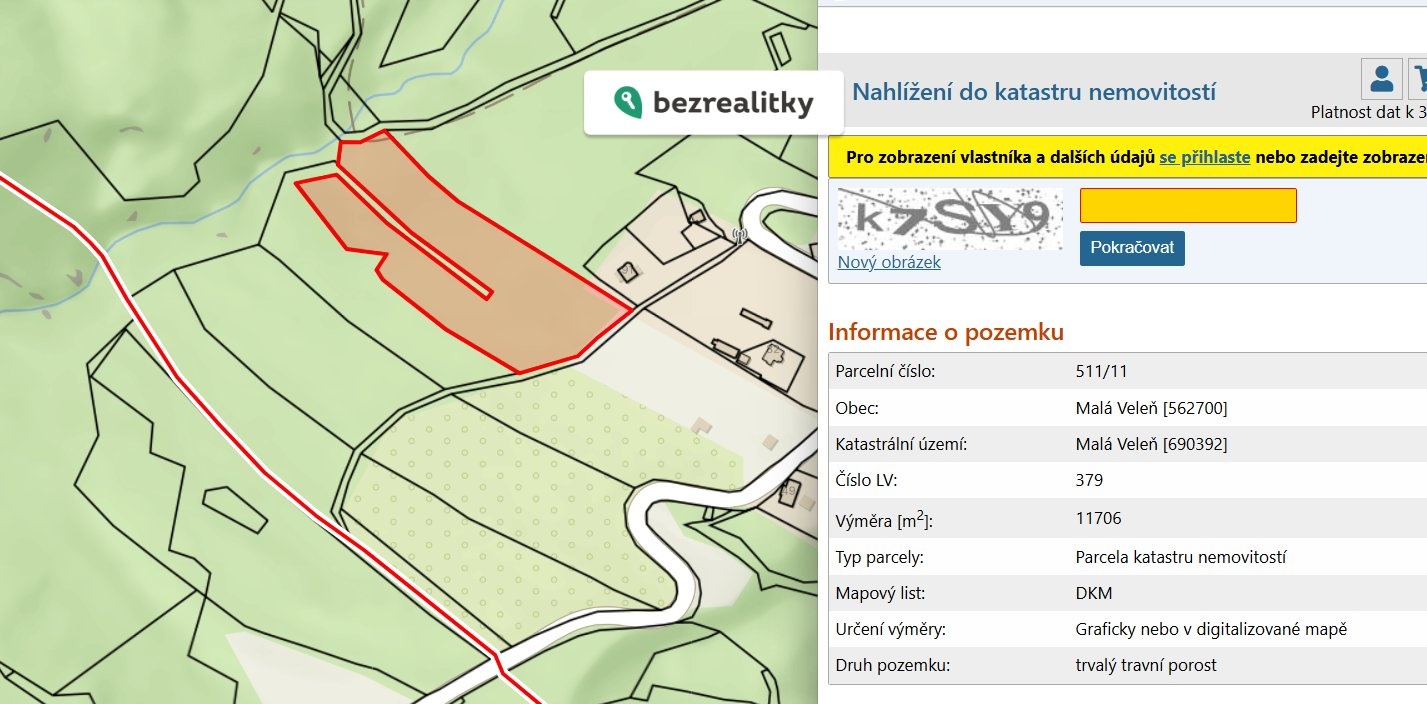Click the captcha image
1427x704 pixels.
click(x=950, y=218)
